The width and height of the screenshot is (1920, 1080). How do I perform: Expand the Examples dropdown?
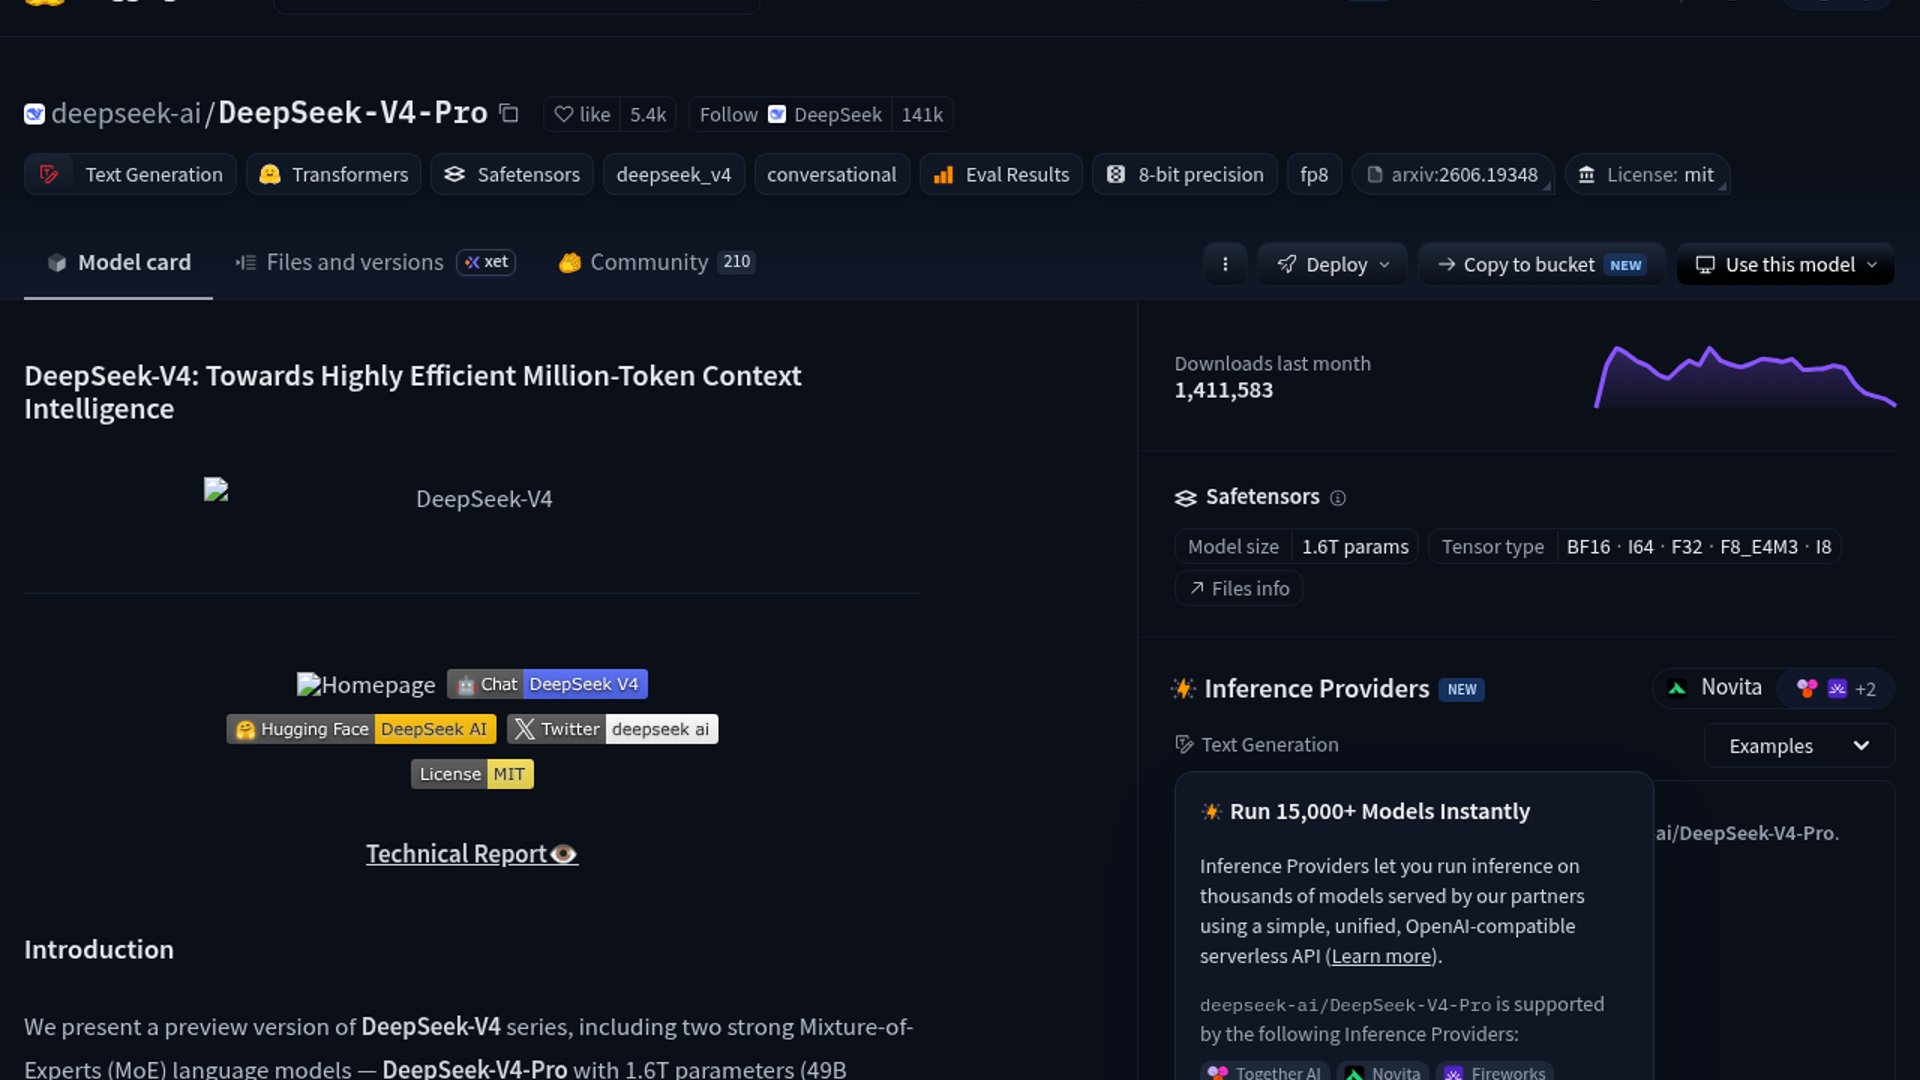1799,746
